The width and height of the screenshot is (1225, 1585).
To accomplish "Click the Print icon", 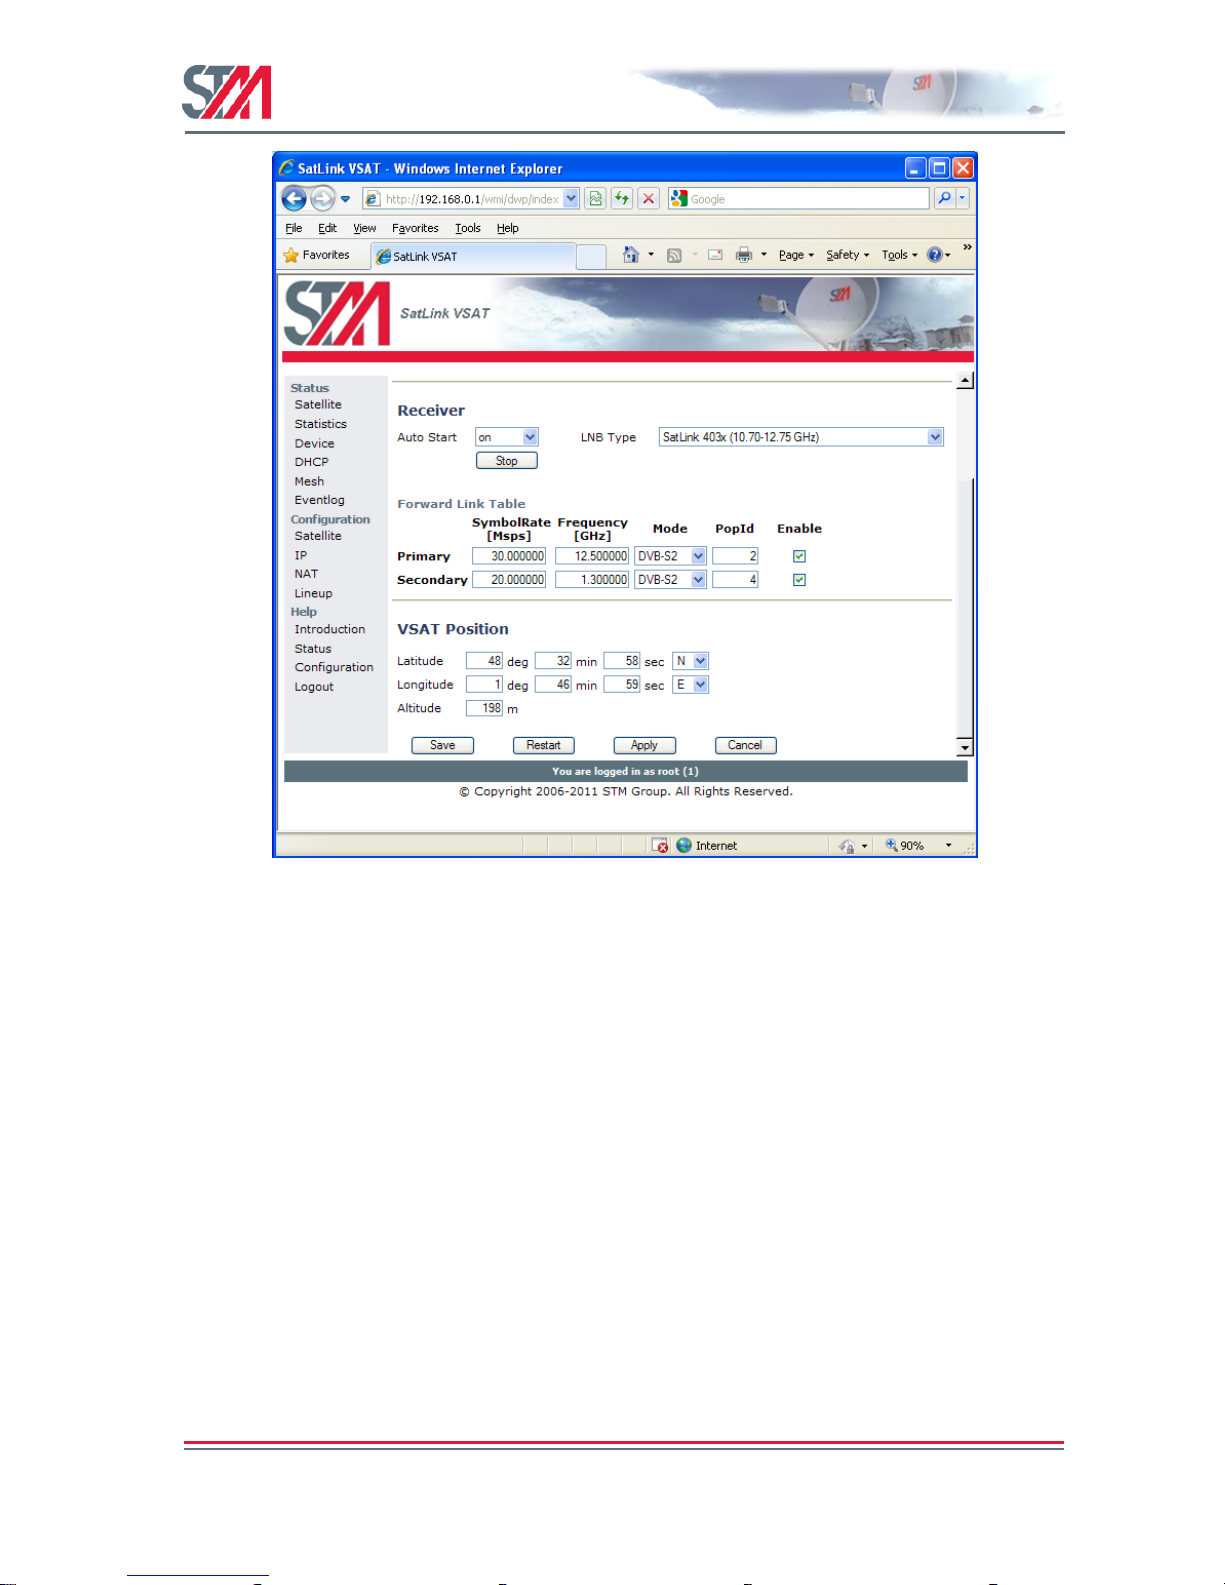I will [744, 255].
